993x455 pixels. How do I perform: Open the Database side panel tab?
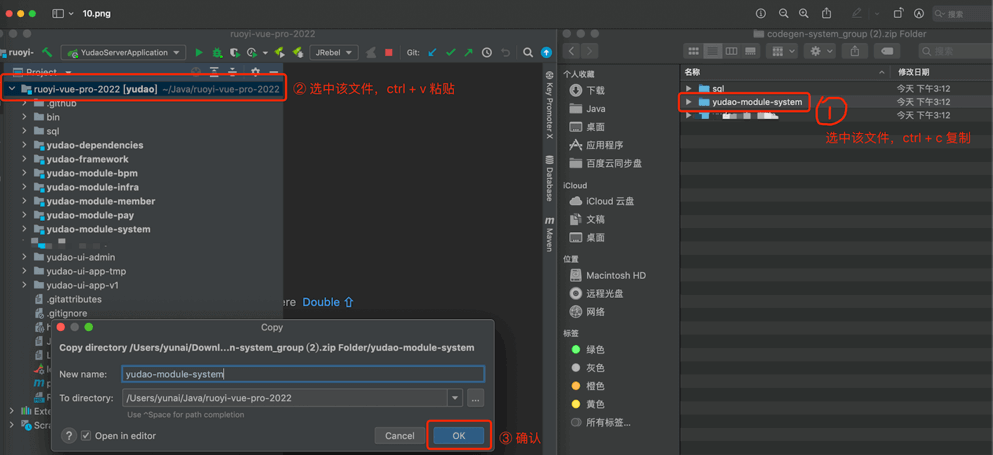pos(549,178)
